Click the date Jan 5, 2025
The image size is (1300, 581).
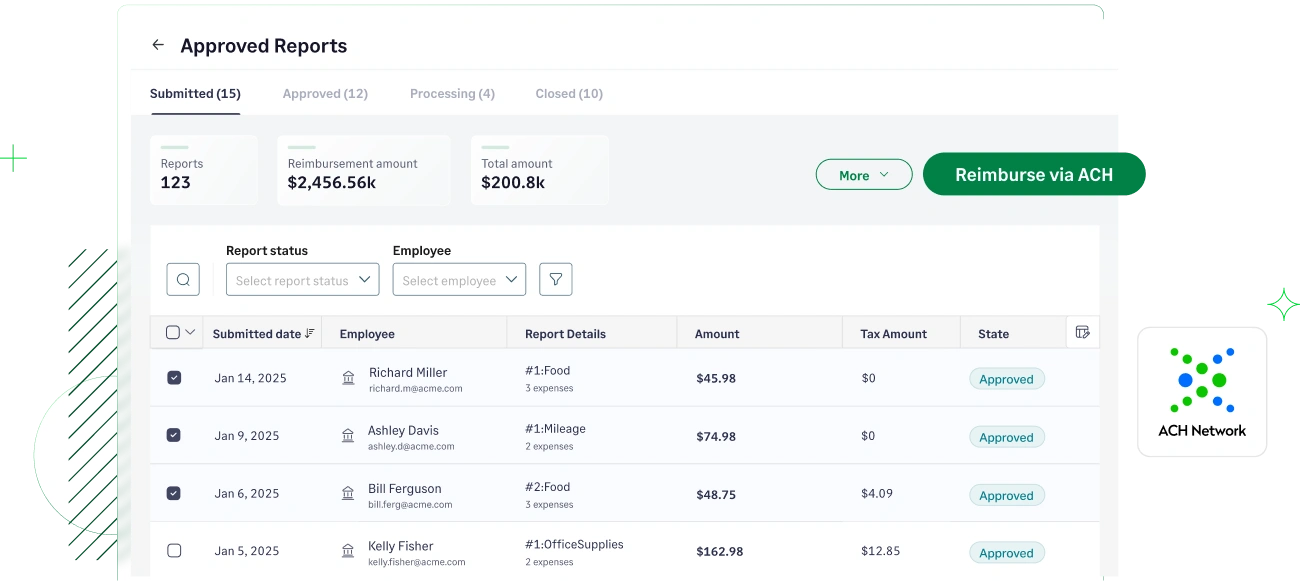click(x=247, y=551)
